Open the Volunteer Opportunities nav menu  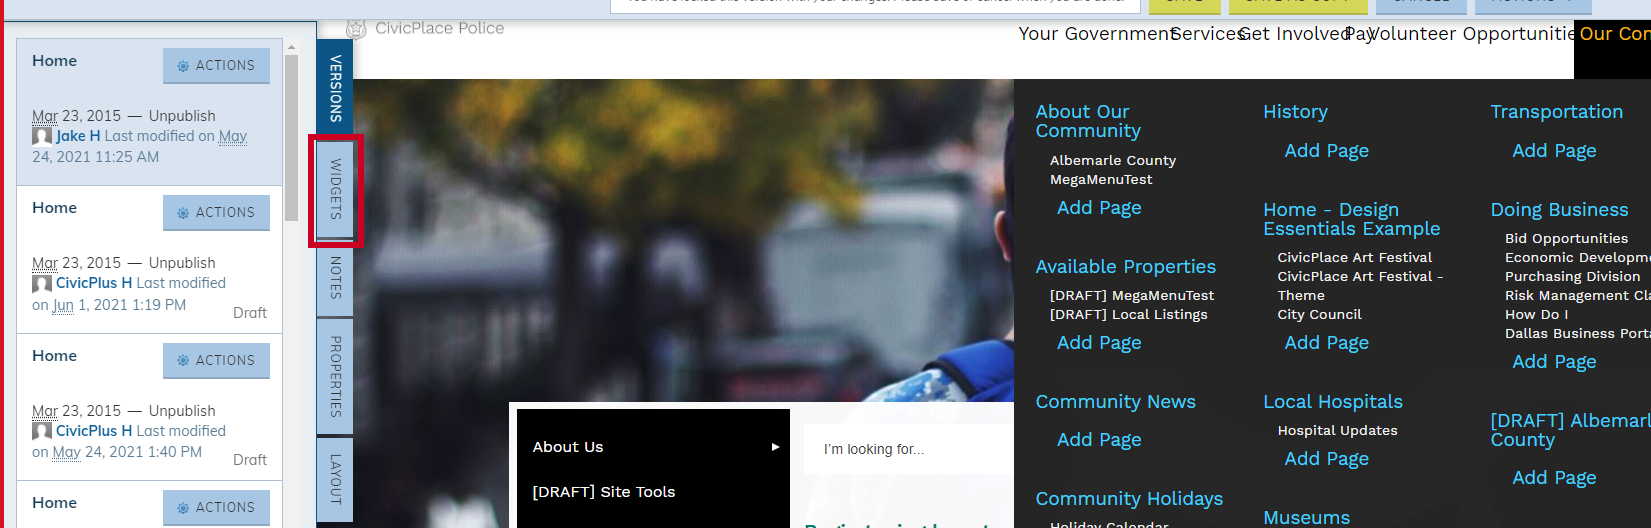click(1472, 34)
